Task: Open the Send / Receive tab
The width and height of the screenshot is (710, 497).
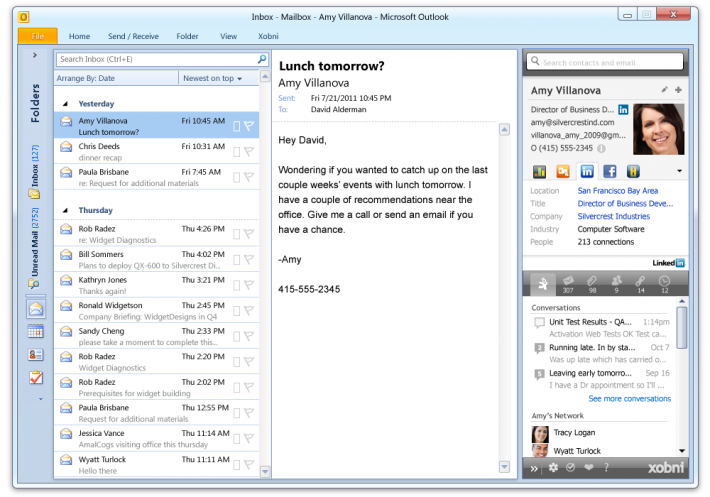Action: coord(133,36)
